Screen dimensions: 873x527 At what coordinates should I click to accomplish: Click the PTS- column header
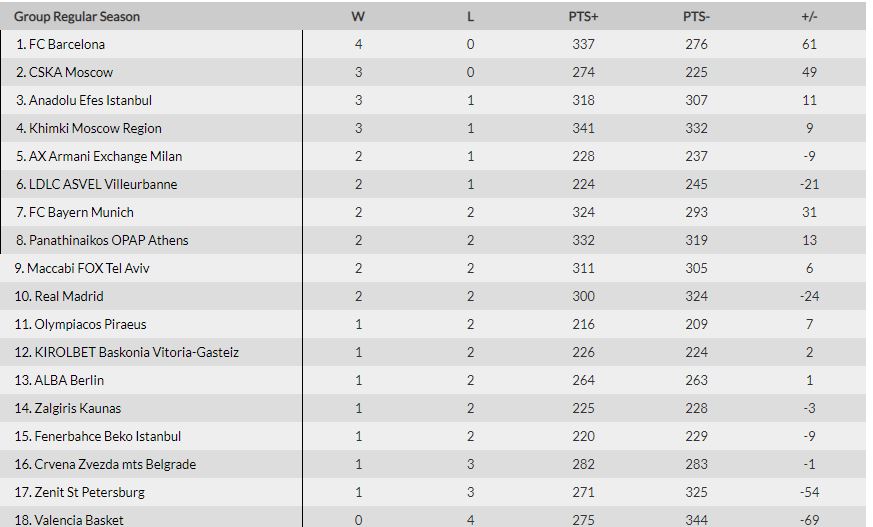pos(696,16)
